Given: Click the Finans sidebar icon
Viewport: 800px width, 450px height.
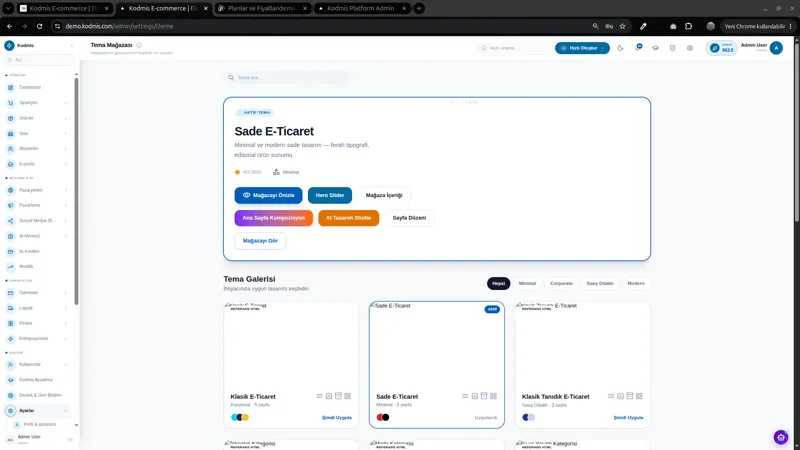Looking at the screenshot, I should 11,323.
